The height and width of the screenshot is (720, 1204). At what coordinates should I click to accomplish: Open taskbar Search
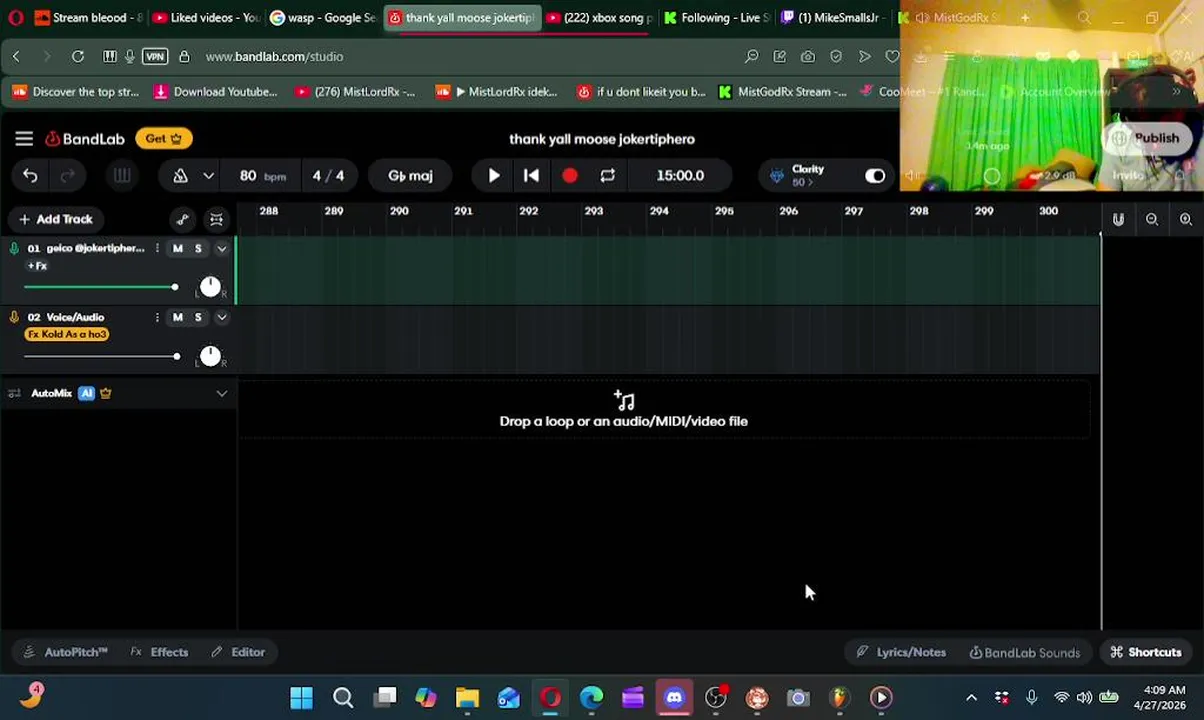click(343, 698)
